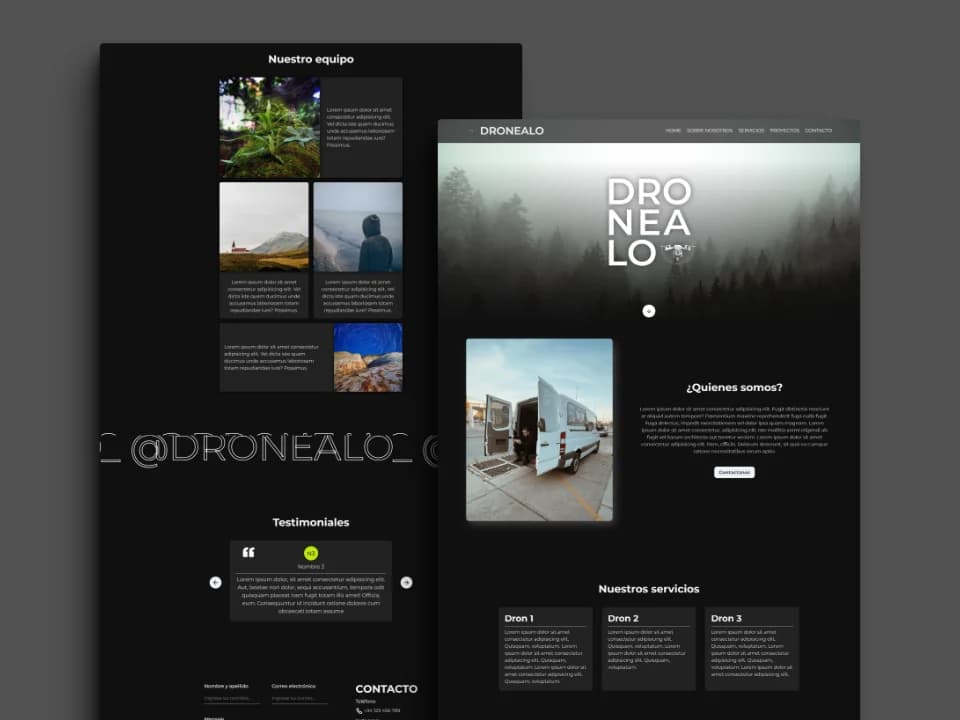This screenshot has height=720, width=960.
Task: Click the previous testimonial arrow
Action: point(216,582)
